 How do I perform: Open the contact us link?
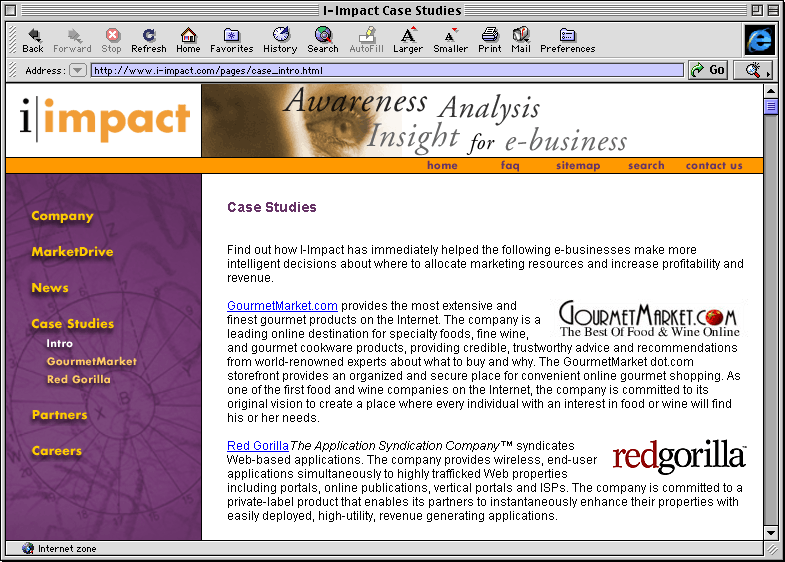click(x=714, y=166)
